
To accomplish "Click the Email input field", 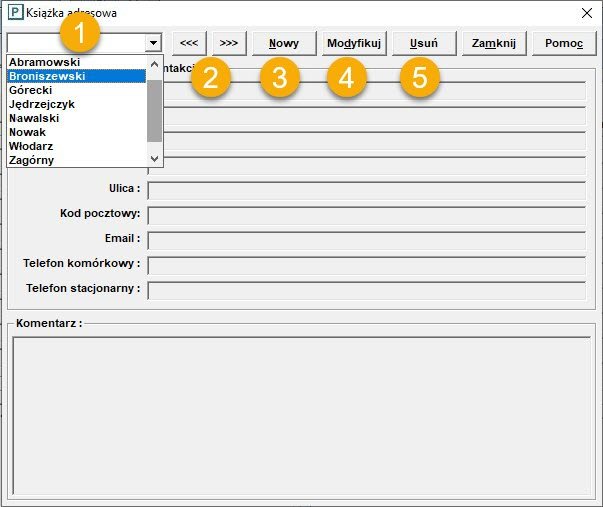I will tap(366, 240).
